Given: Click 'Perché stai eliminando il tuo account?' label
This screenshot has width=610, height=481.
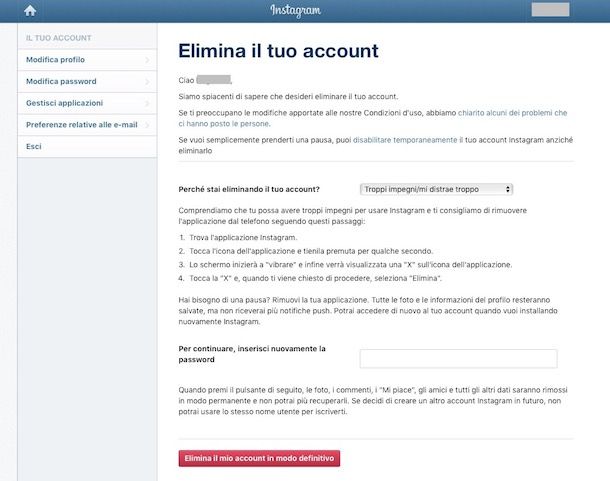Looking at the screenshot, I should click(x=248, y=189).
